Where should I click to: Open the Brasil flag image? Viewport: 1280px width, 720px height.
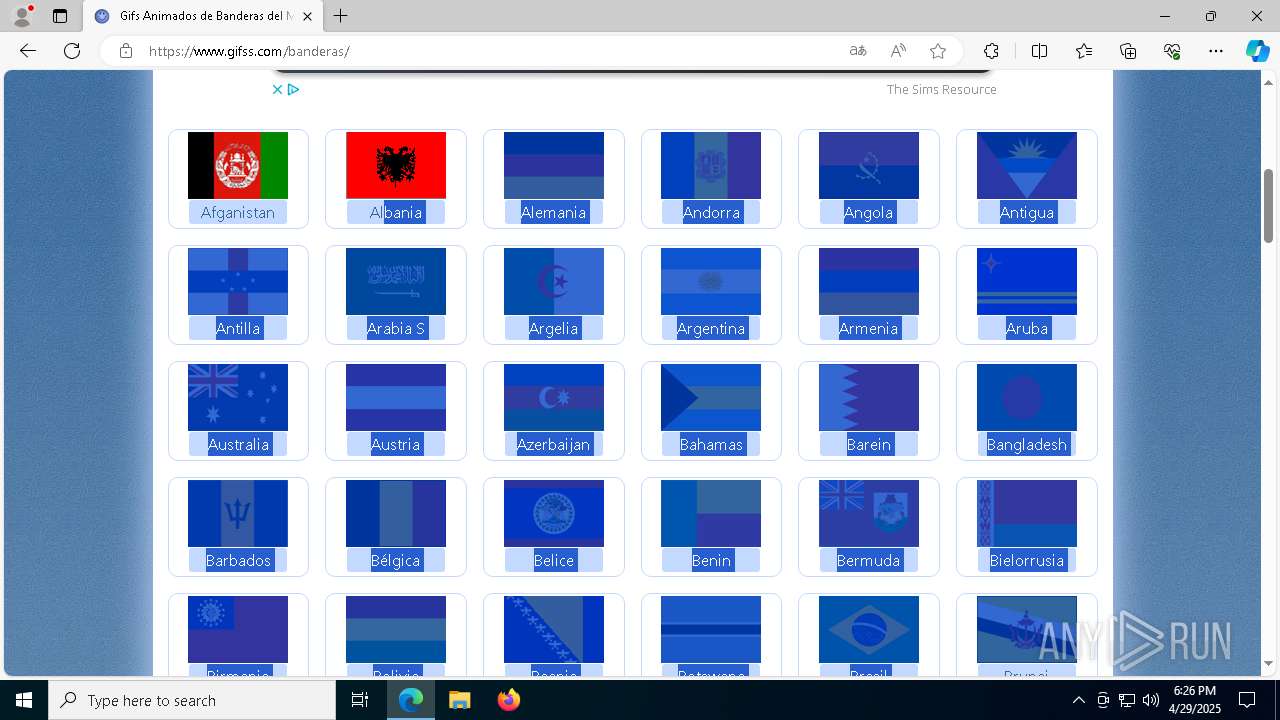(x=869, y=630)
